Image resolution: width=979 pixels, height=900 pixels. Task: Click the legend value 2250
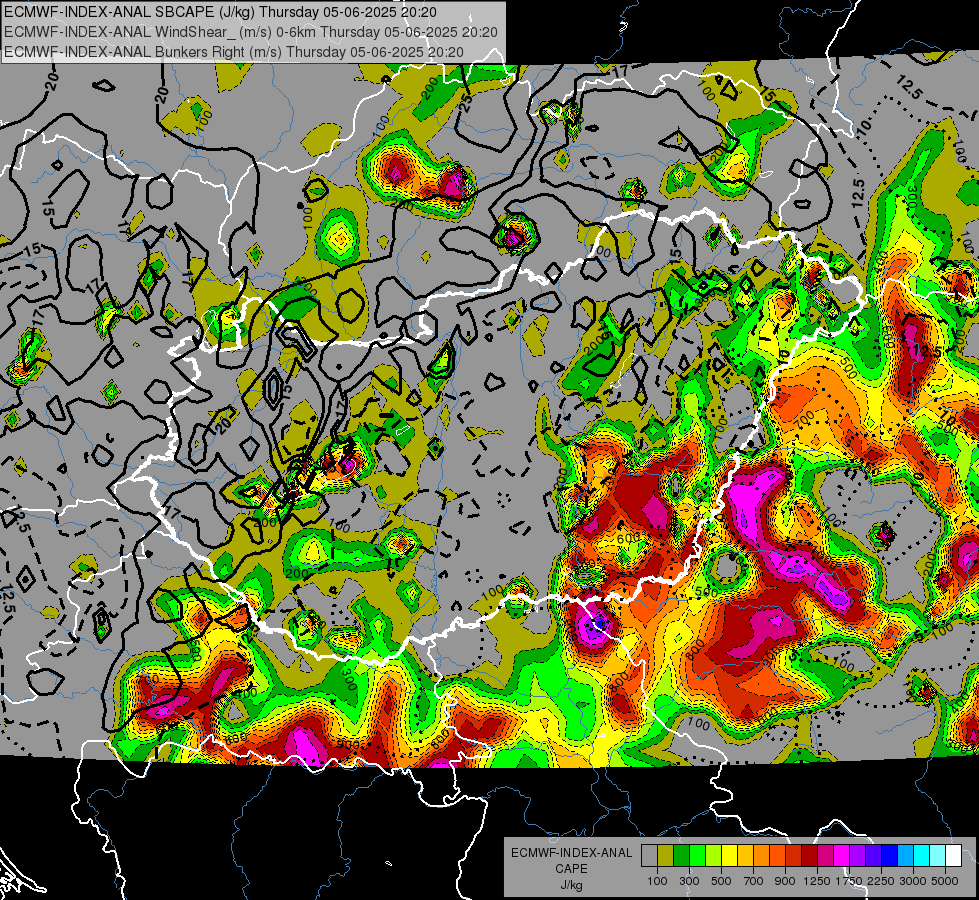pyautogui.click(x=881, y=881)
